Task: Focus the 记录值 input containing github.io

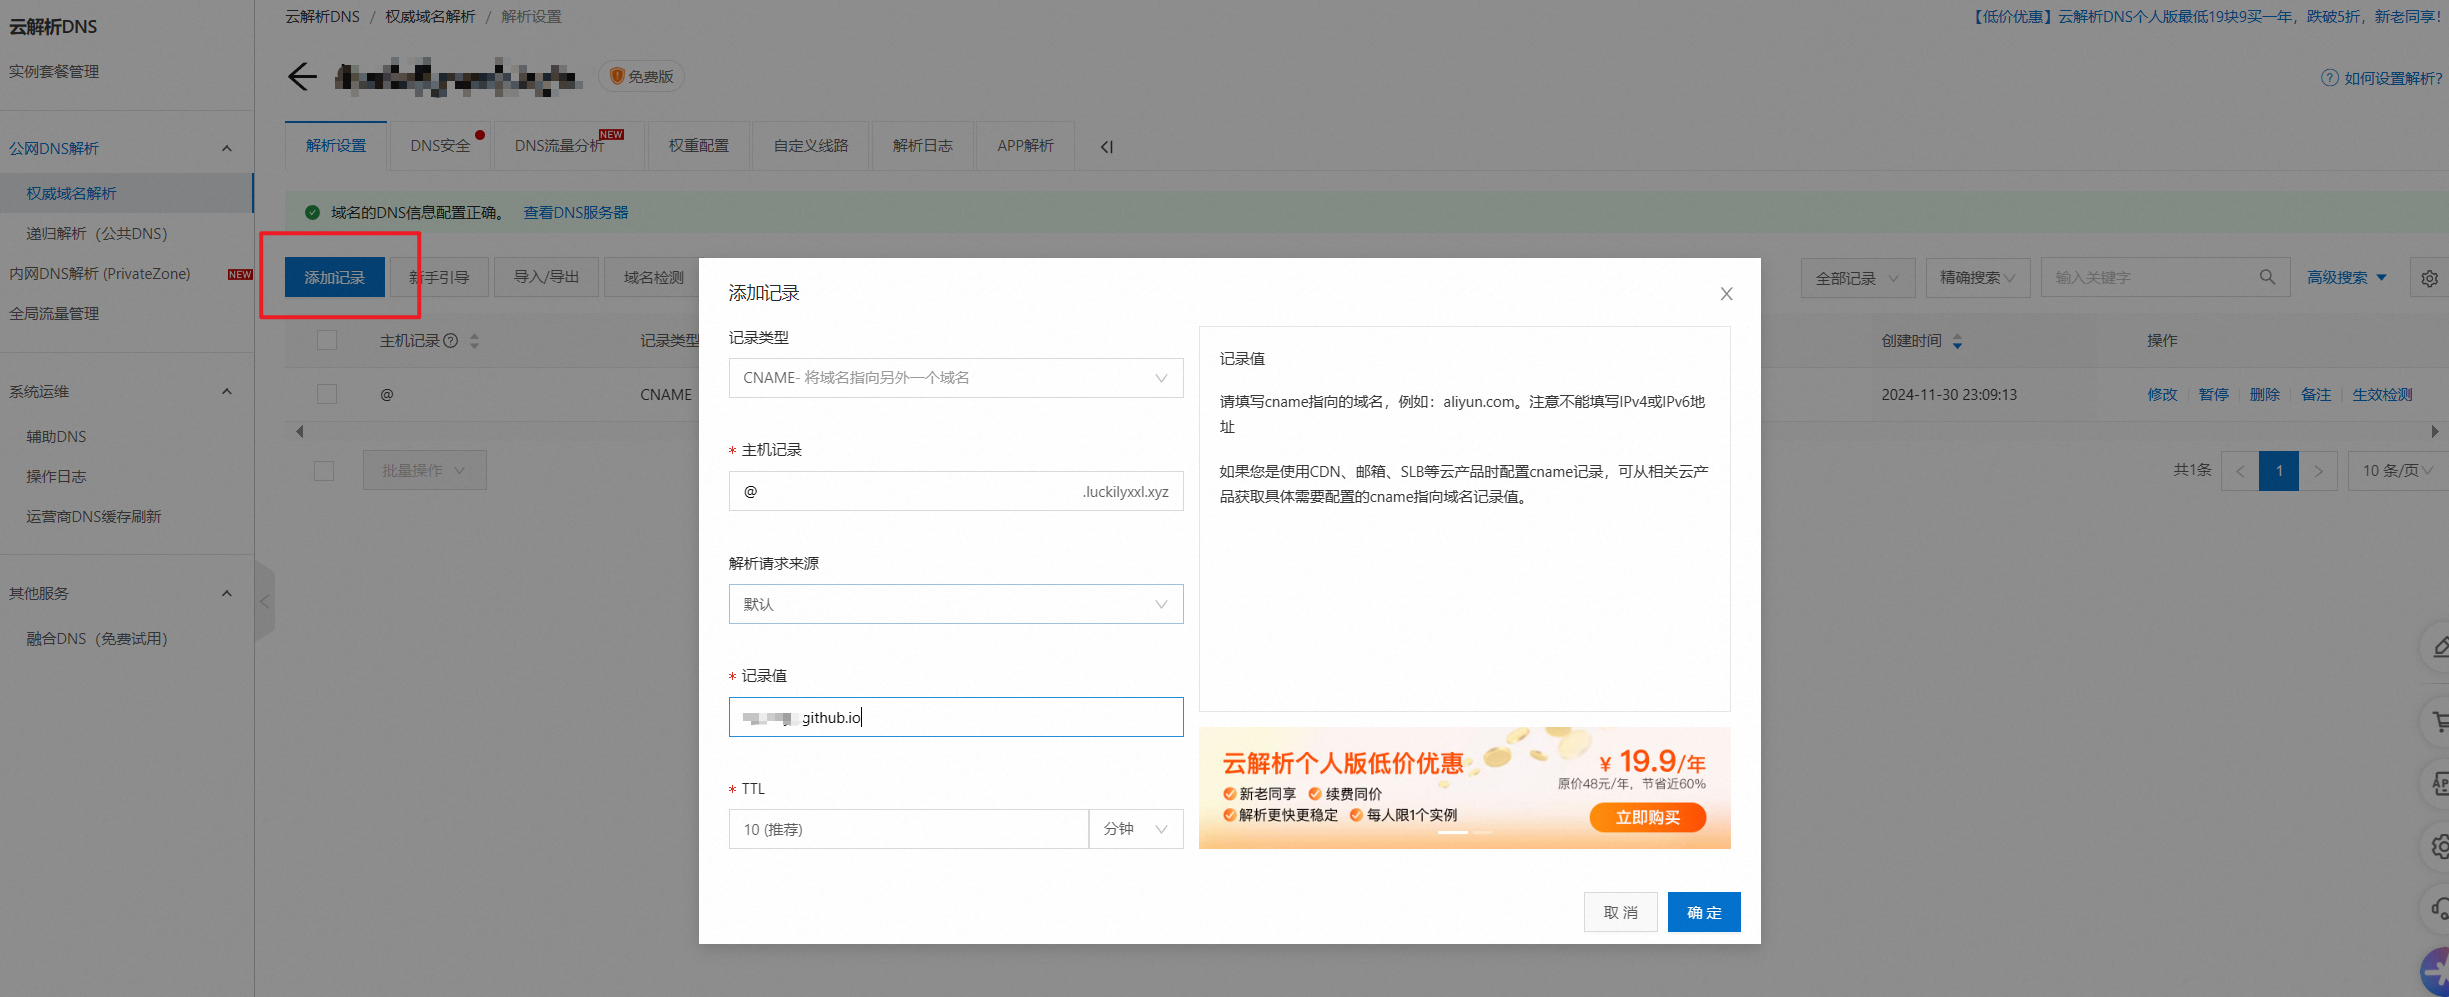Action: click(x=956, y=717)
